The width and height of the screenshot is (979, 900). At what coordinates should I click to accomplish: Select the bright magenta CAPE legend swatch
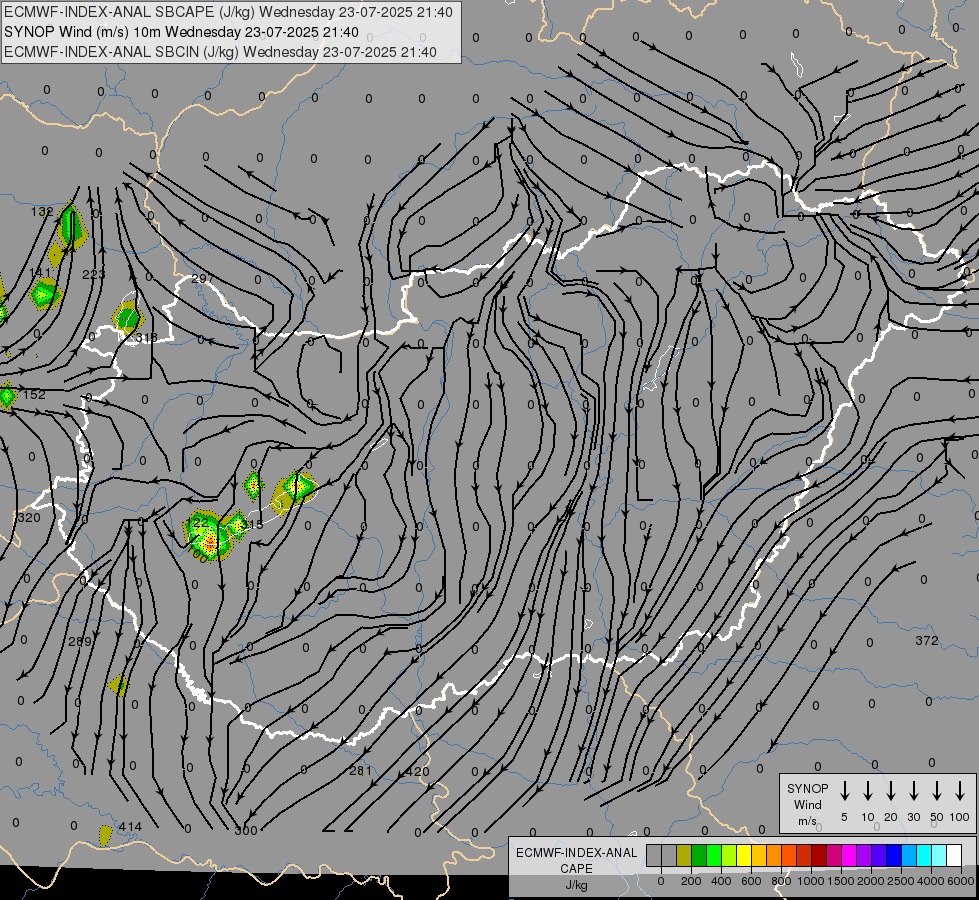(x=849, y=855)
